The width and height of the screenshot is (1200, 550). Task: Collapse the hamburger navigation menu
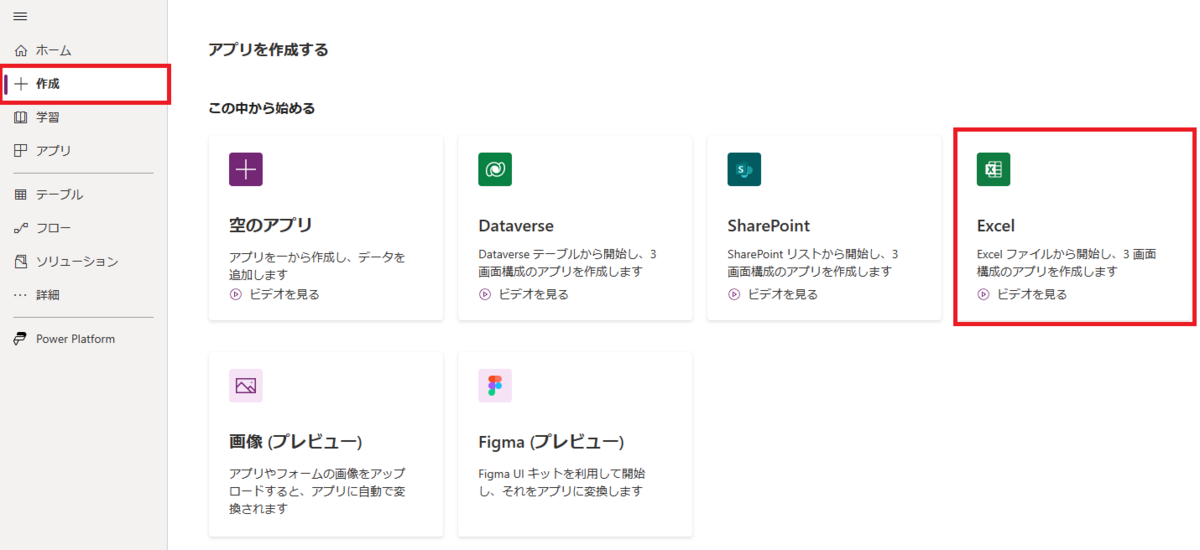pos(20,17)
